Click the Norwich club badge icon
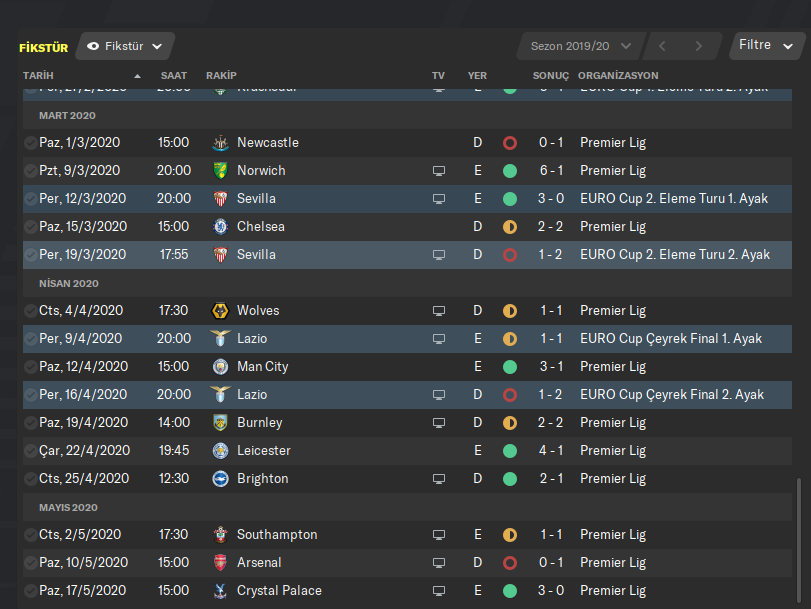Image resolution: width=811 pixels, height=609 pixels. [x=220, y=171]
